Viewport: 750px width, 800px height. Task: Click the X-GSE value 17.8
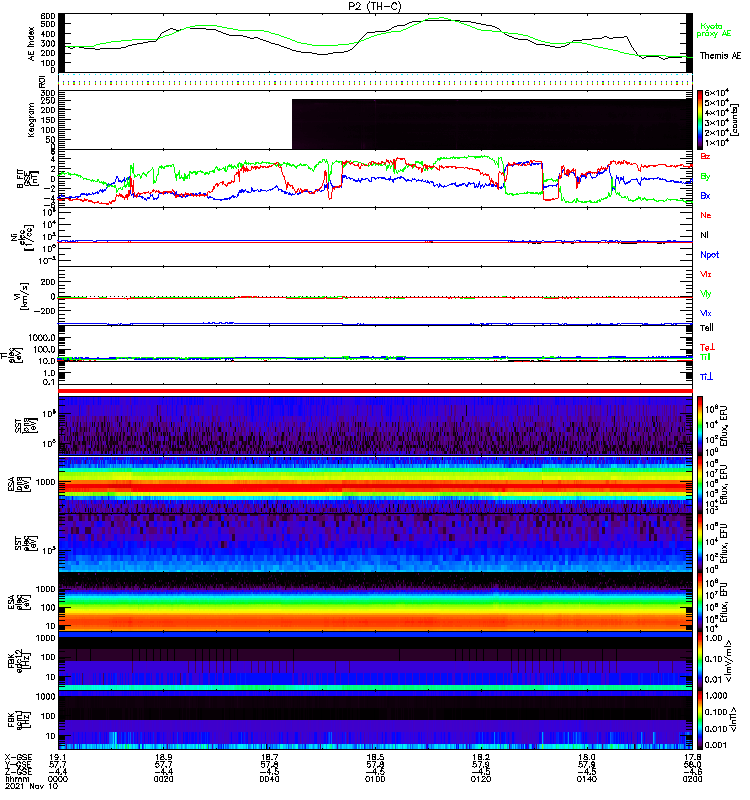click(x=692, y=758)
